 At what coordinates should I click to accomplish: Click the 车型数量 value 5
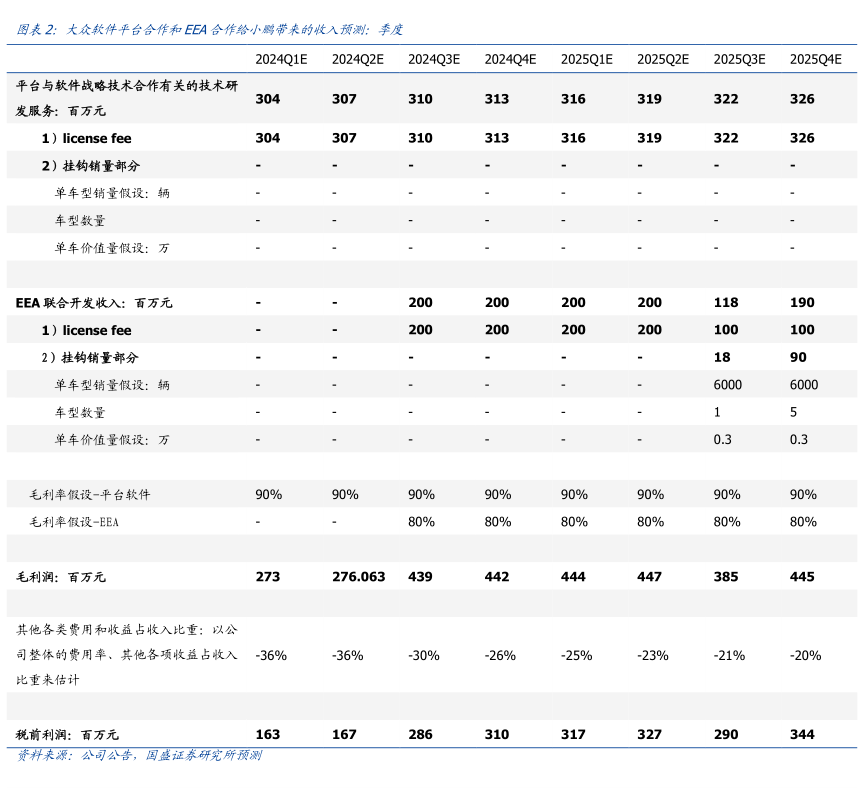tap(793, 413)
